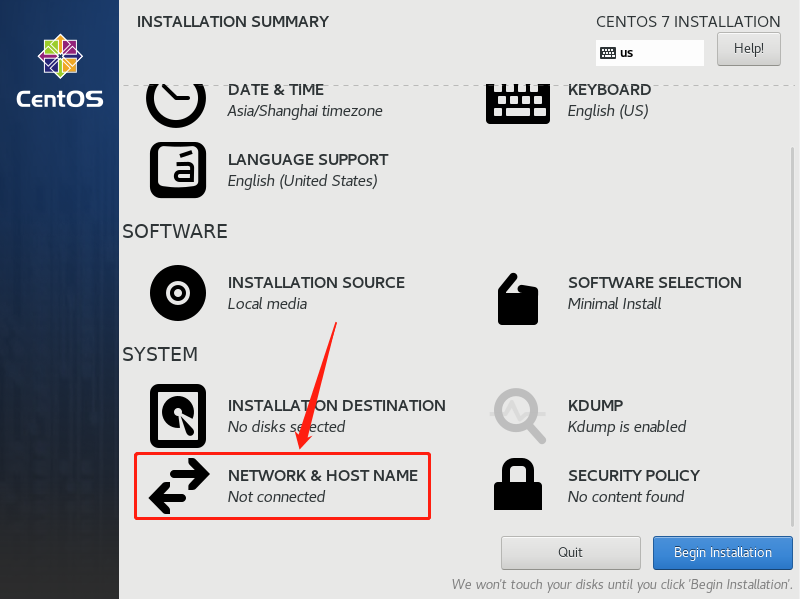Open Installation Source disc icon

coord(178,293)
